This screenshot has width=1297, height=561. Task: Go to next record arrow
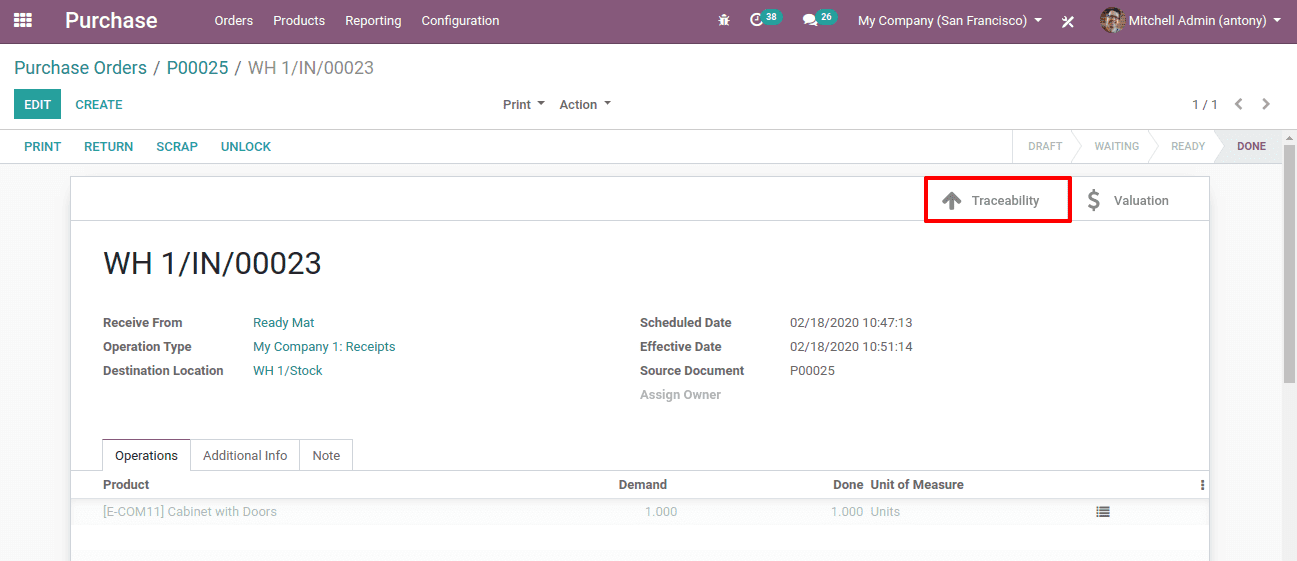[x=1267, y=104]
